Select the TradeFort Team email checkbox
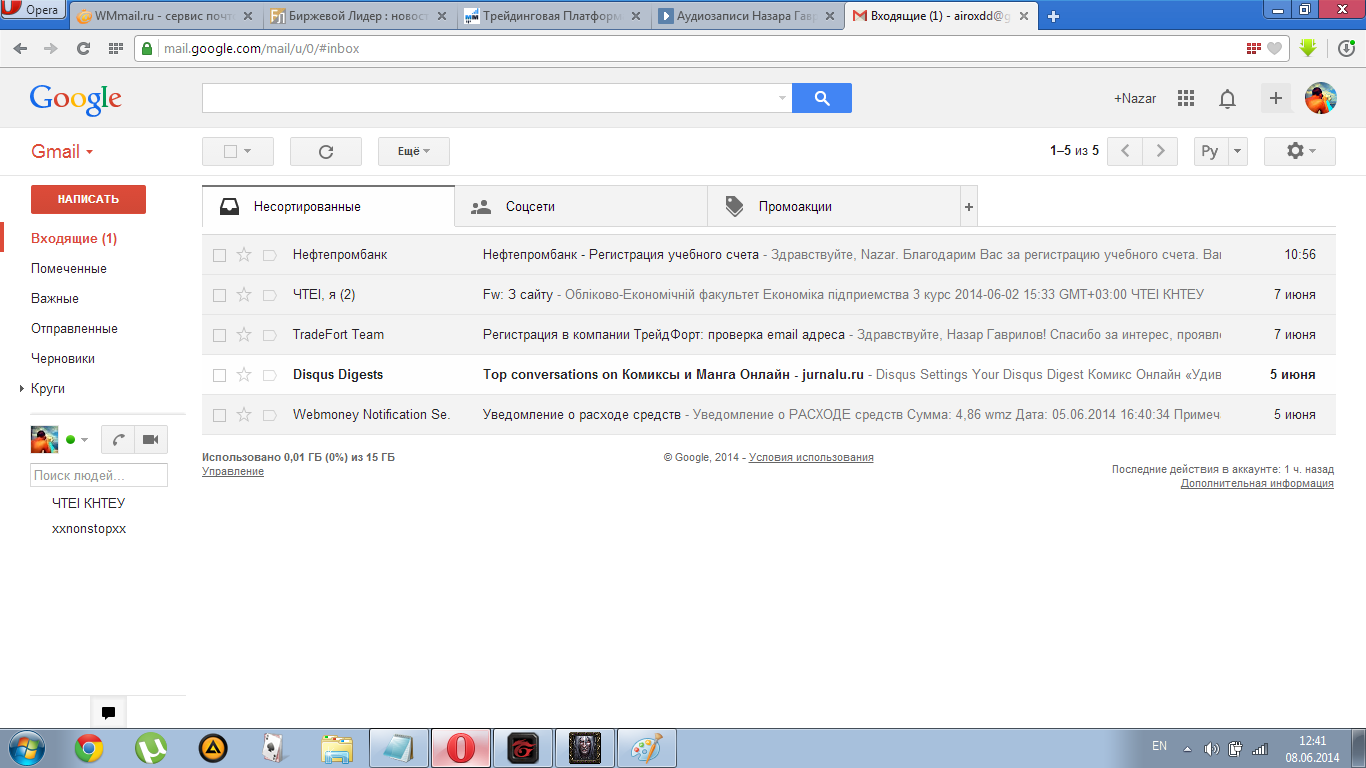Screen dimensions: 1366x768 tap(219, 335)
